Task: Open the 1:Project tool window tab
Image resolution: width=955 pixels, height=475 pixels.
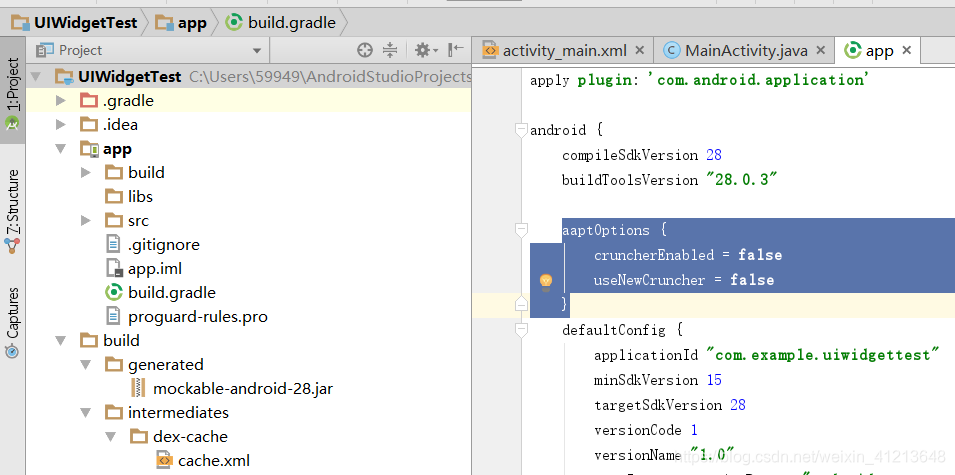Action: 12,91
